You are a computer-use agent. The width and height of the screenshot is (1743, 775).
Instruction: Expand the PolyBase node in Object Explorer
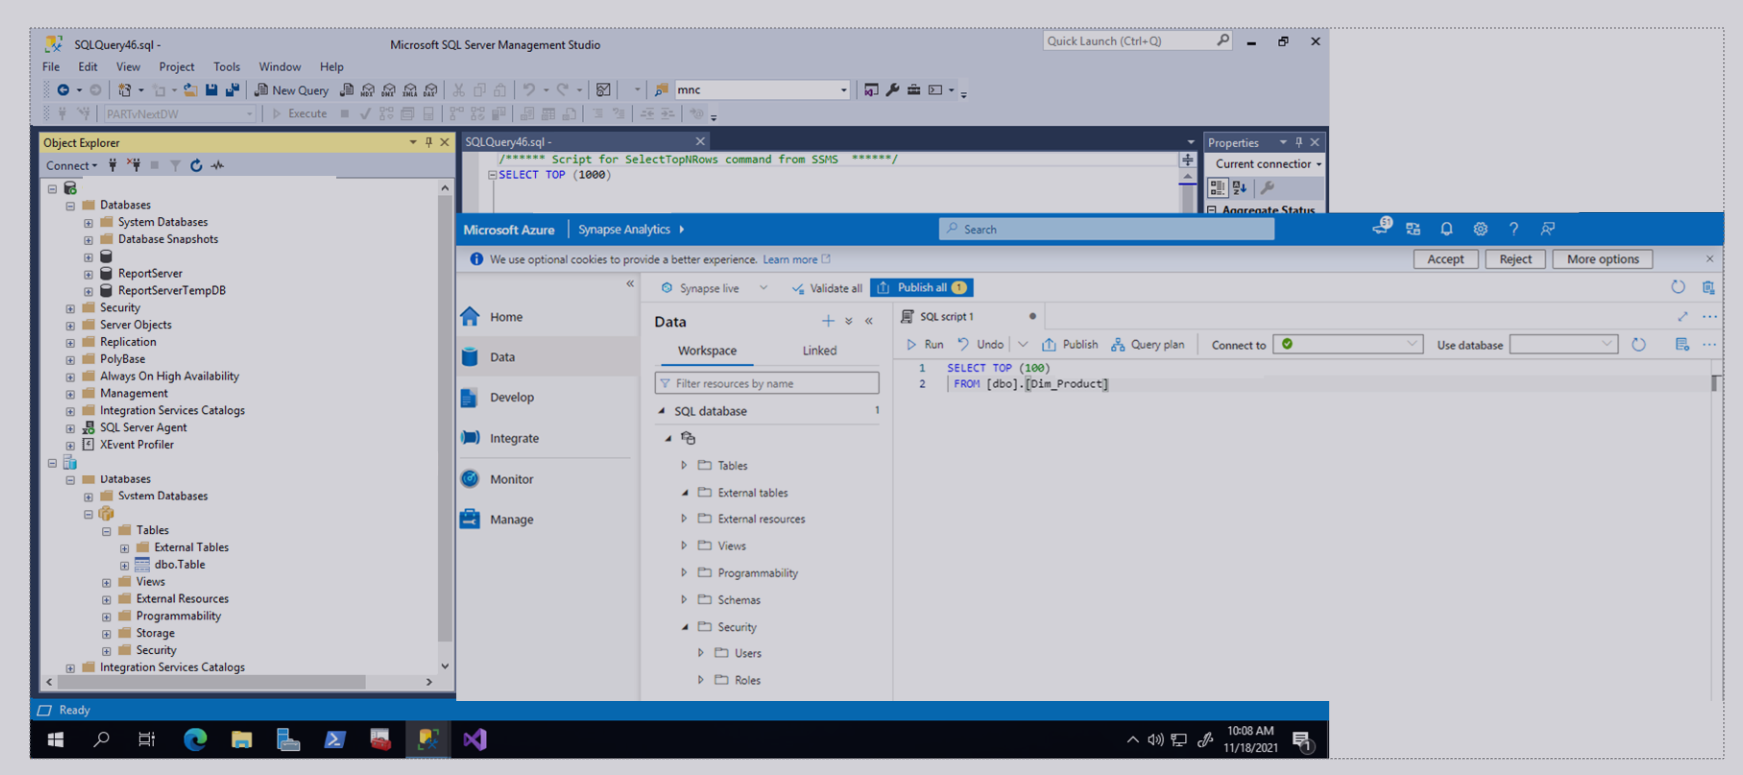[x=70, y=359]
